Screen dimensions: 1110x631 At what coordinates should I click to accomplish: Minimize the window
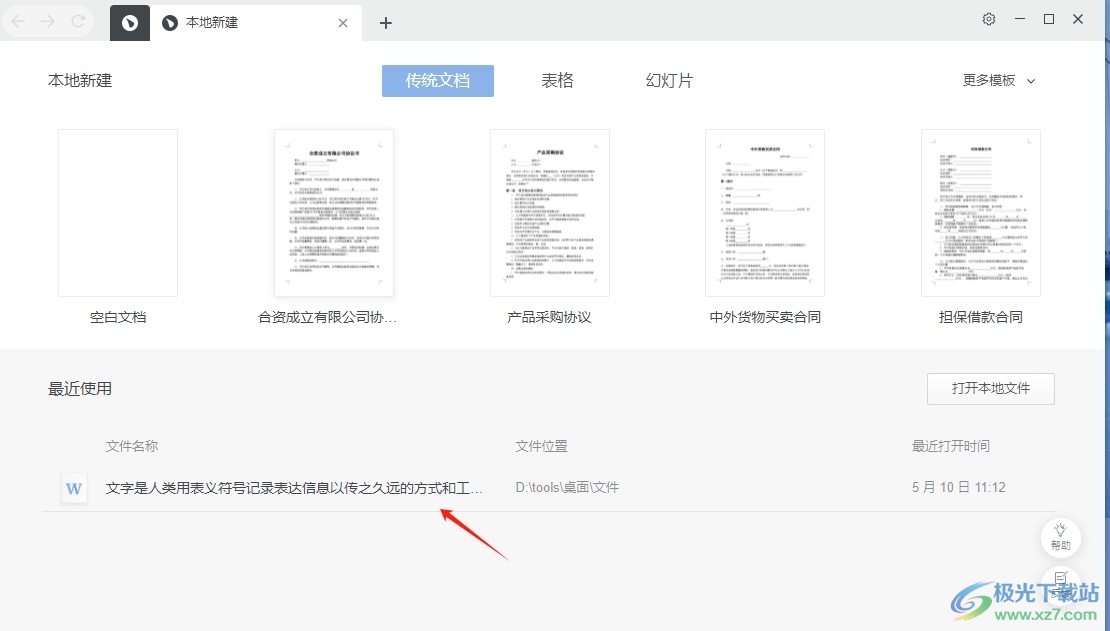click(x=1019, y=19)
